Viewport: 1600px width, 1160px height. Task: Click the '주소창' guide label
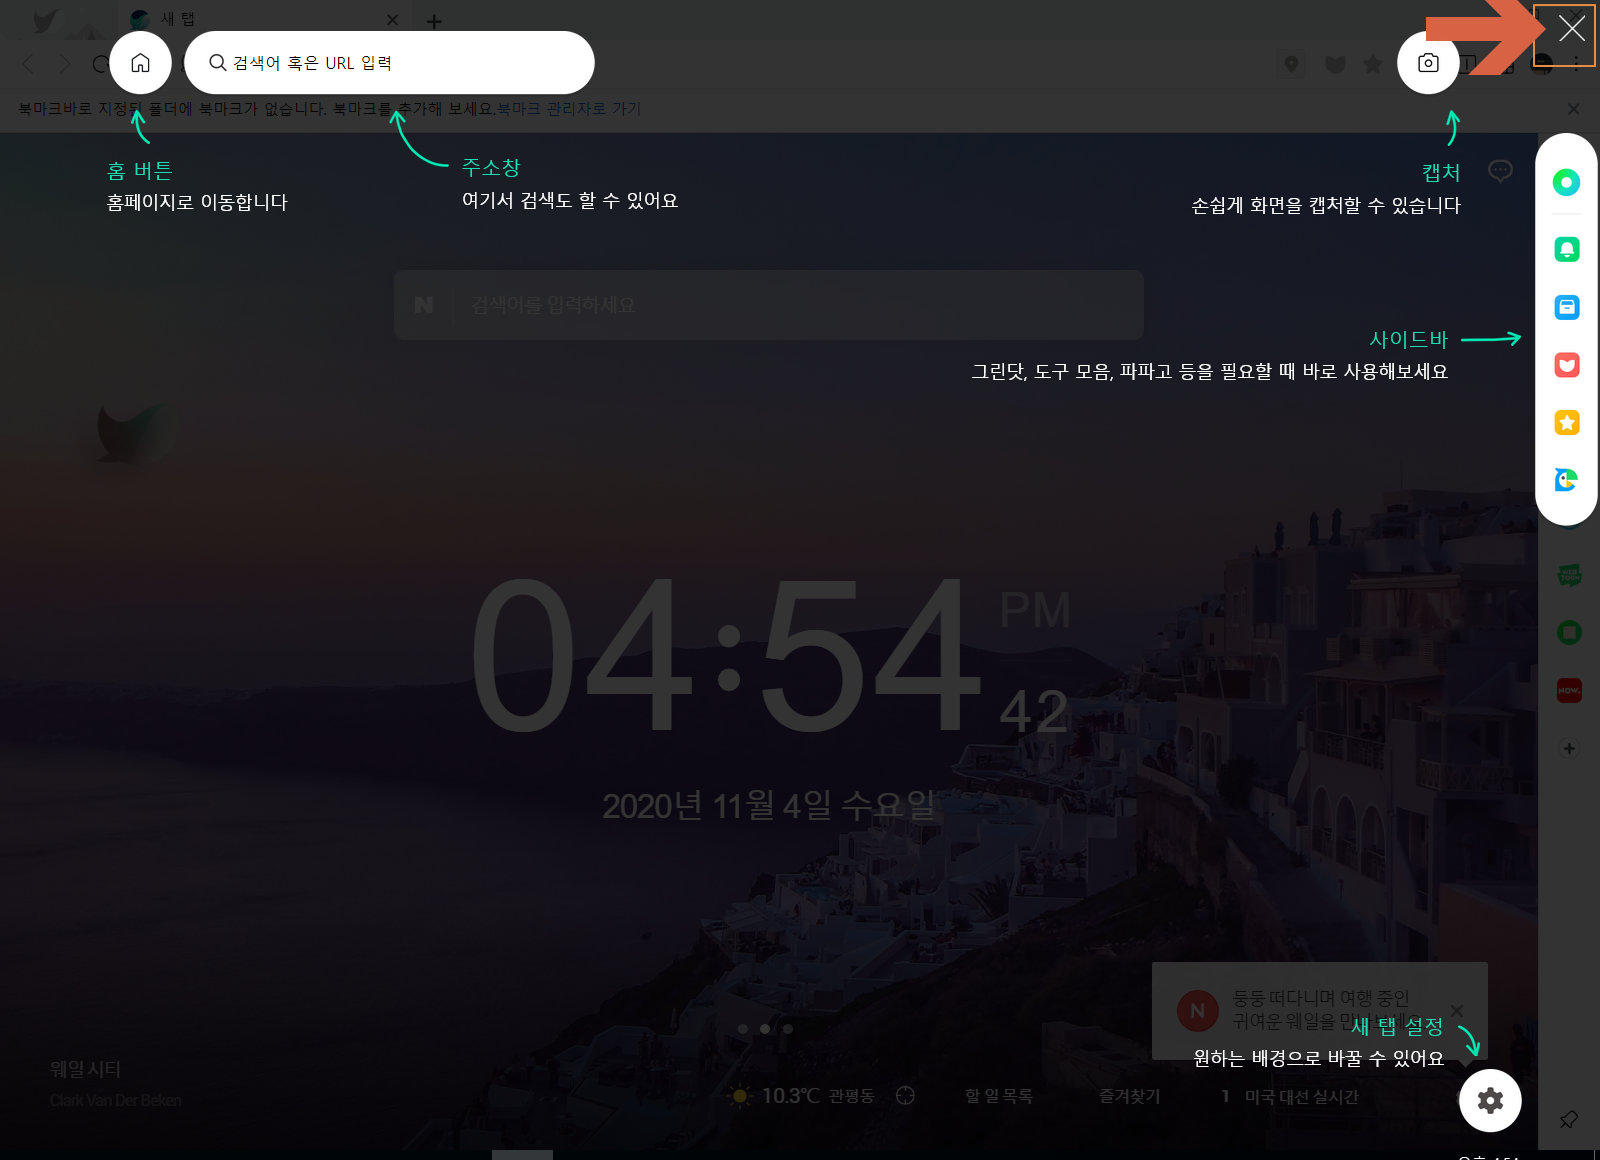tap(491, 168)
